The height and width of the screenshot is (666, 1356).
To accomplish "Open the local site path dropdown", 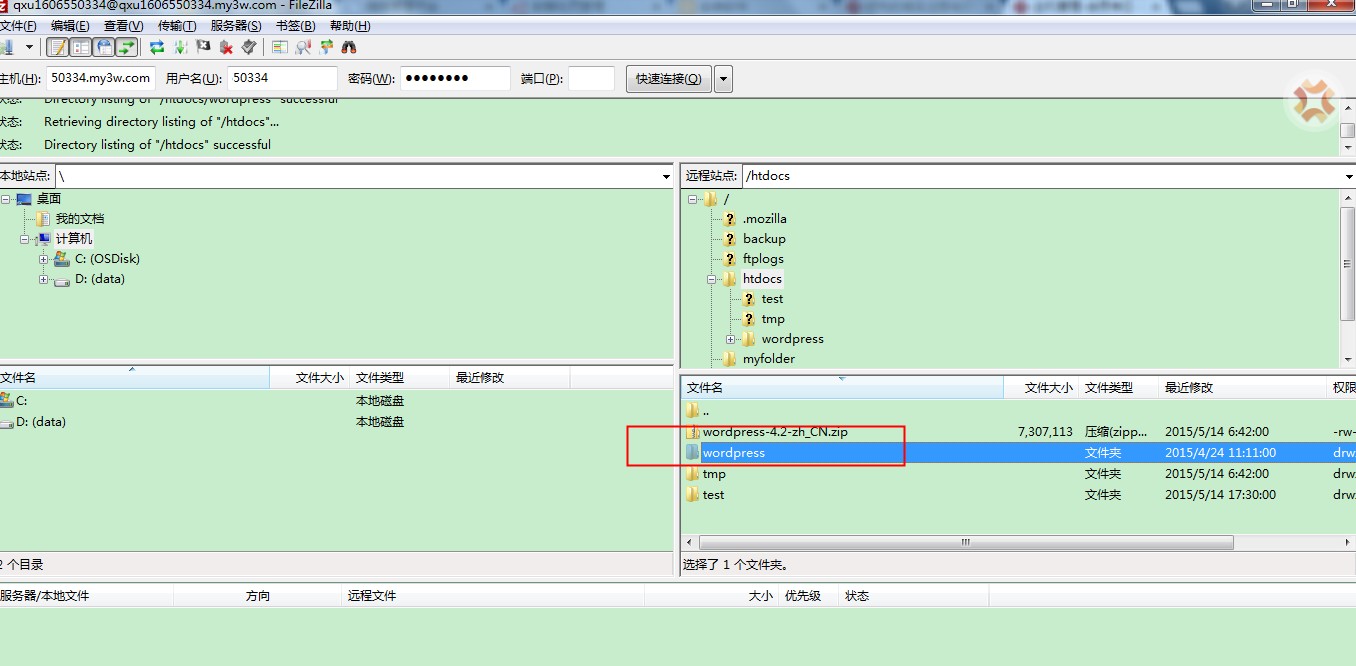I will (666, 177).
